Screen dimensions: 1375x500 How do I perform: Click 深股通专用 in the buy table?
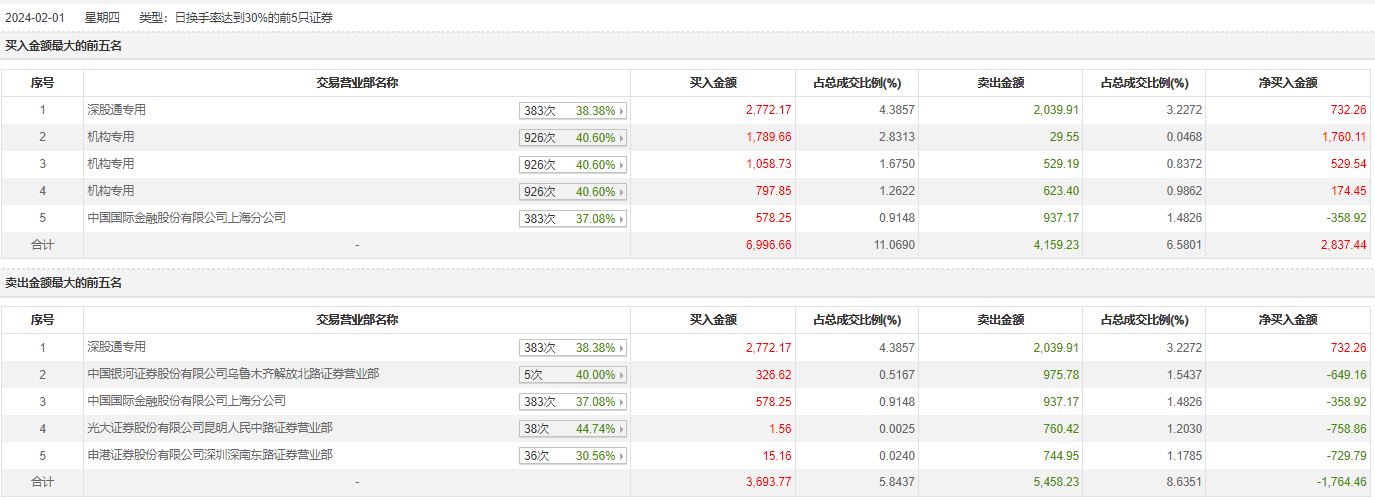point(116,110)
